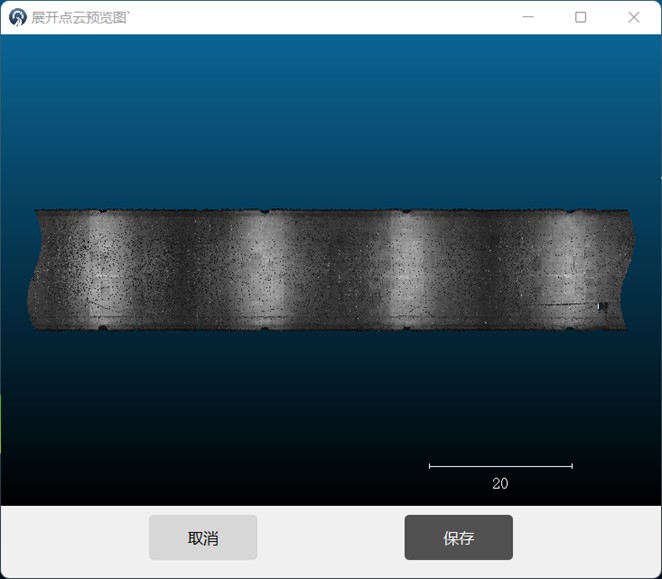Click the leftmost notch on point cloud top edge

(x=100, y=211)
